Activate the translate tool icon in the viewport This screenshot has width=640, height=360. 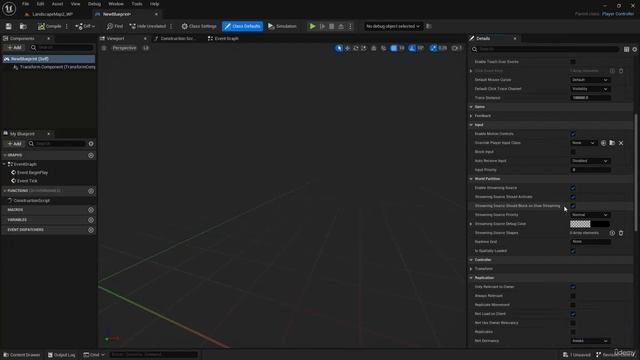click(347, 48)
